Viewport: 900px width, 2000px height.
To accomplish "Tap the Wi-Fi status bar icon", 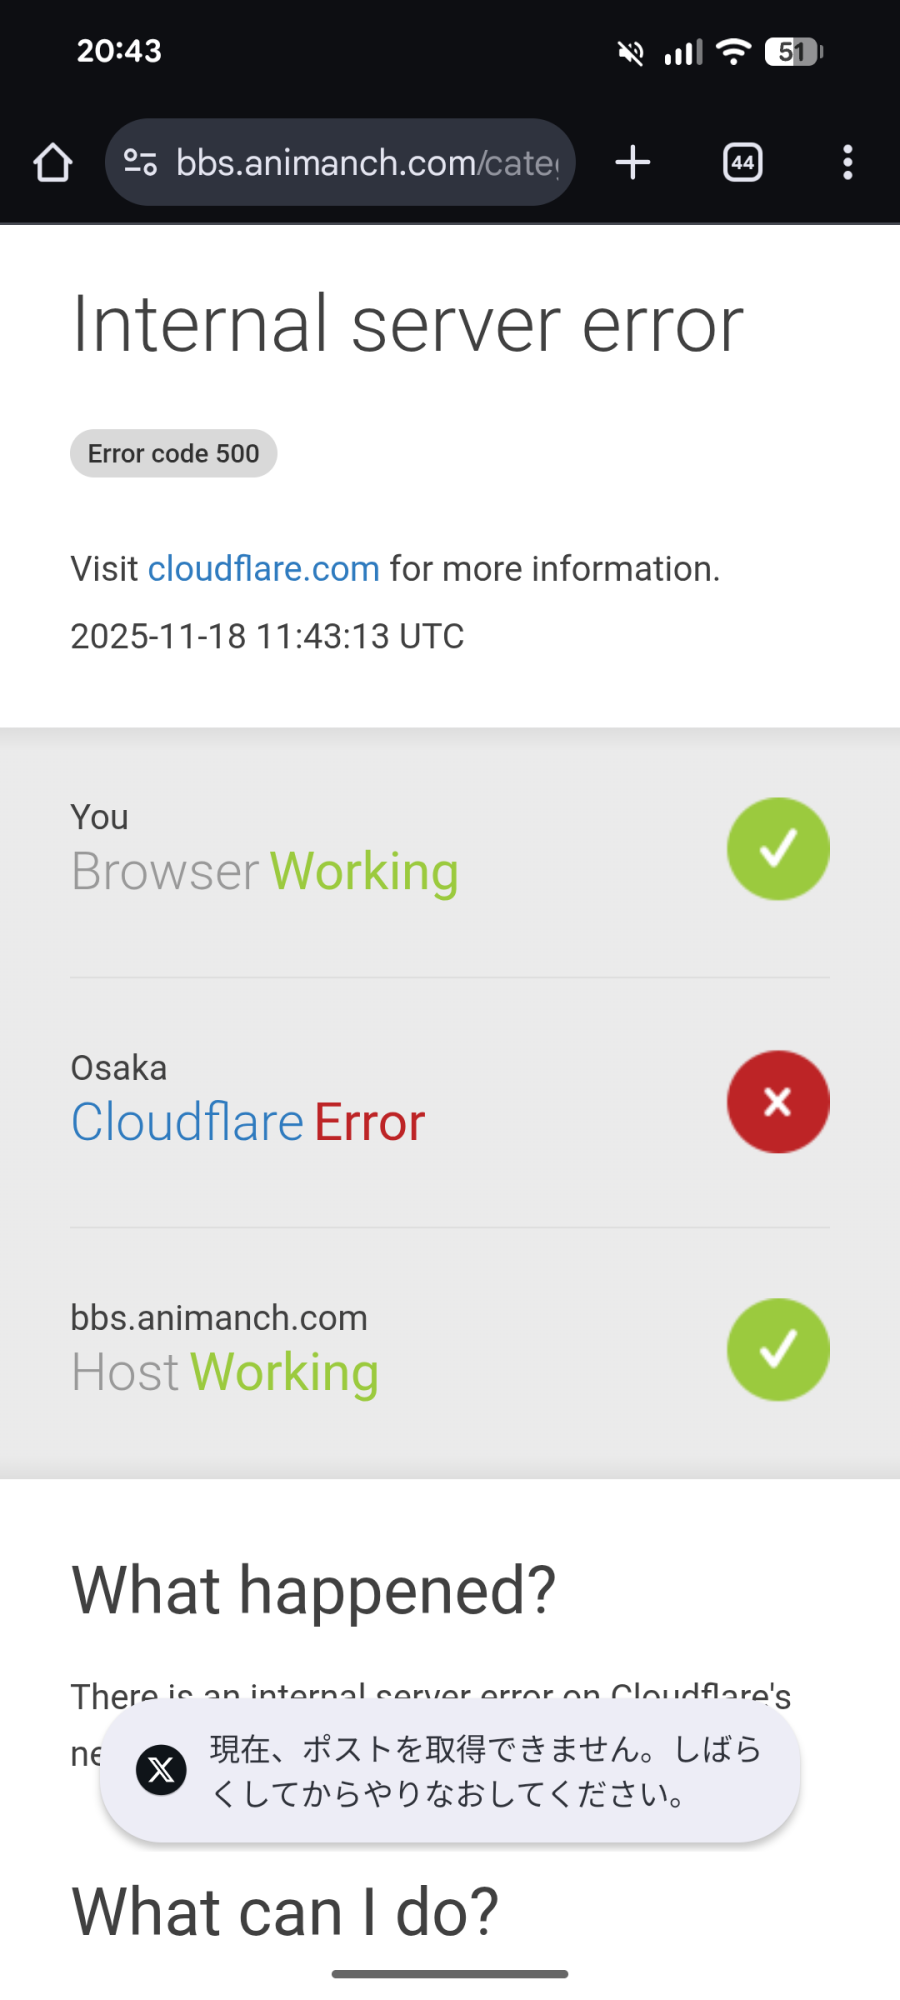I will (x=734, y=52).
